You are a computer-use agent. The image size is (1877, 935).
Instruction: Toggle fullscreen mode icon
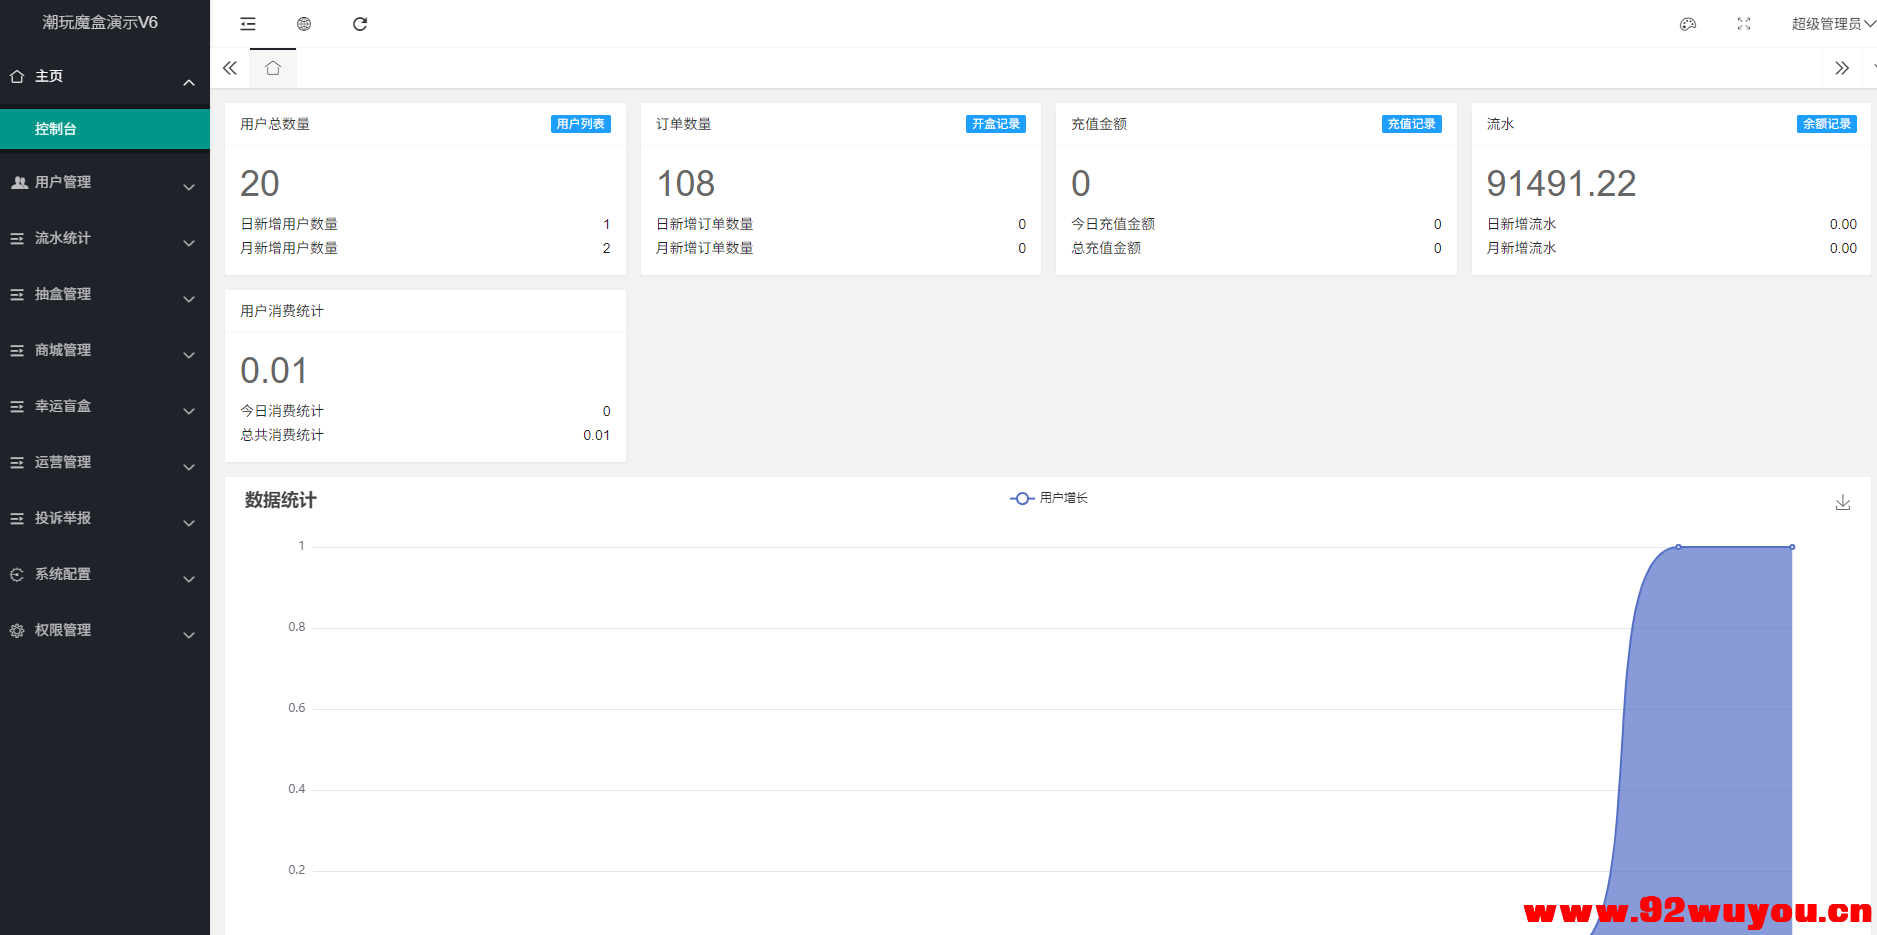[1744, 24]
